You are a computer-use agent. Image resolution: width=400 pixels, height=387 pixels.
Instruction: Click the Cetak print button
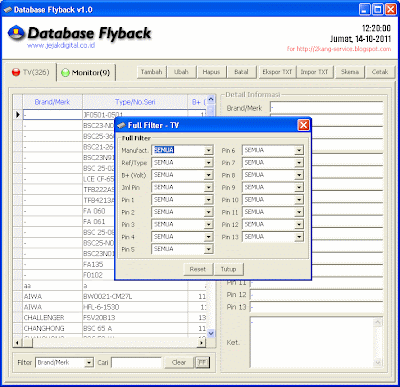380,72
